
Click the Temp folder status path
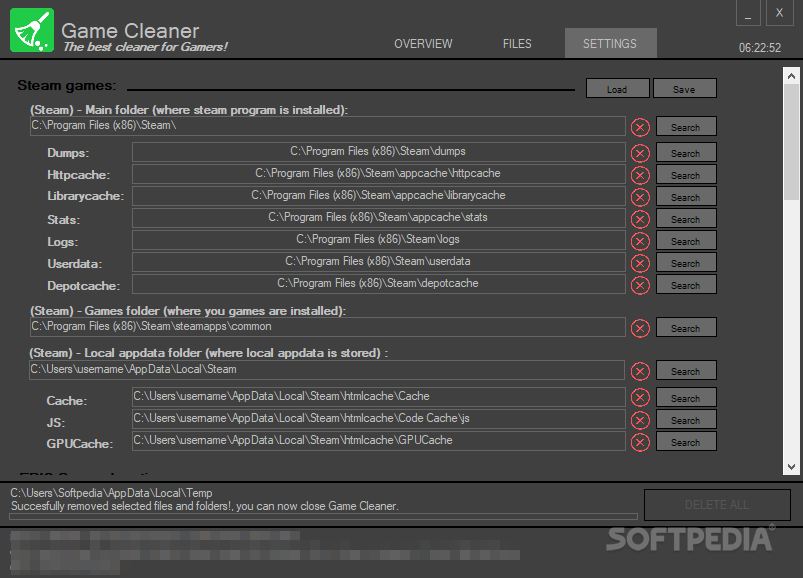tap(111, 493)
